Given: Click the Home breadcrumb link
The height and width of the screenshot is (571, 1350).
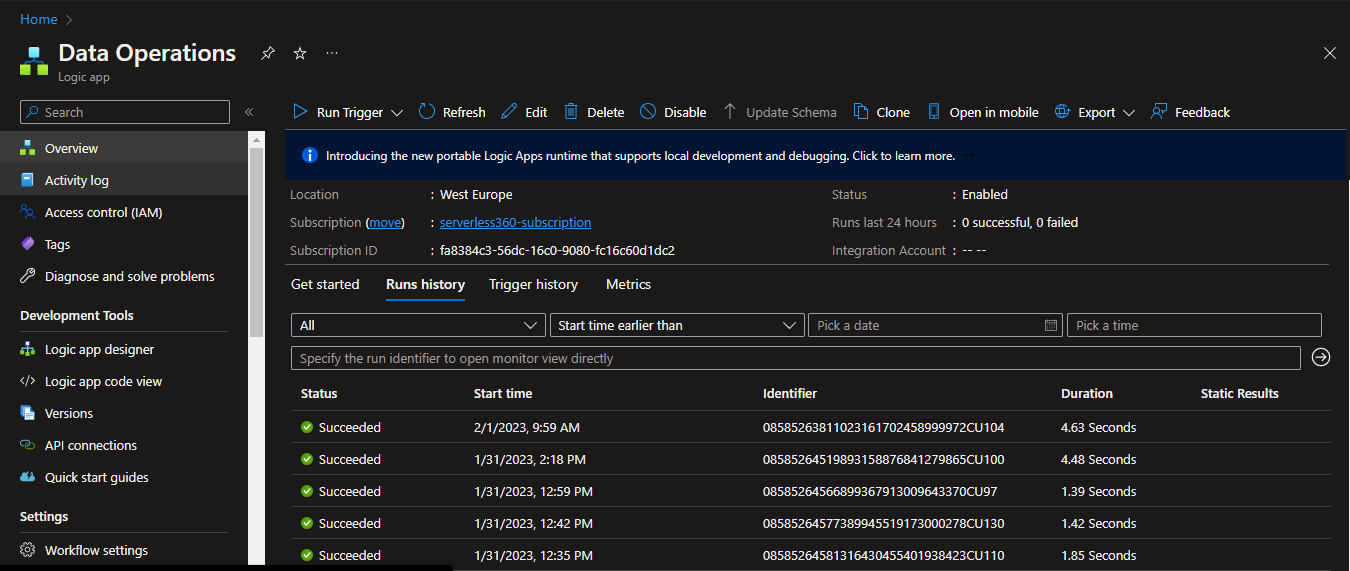Looking at the screenshot, I should pos(39,19).
